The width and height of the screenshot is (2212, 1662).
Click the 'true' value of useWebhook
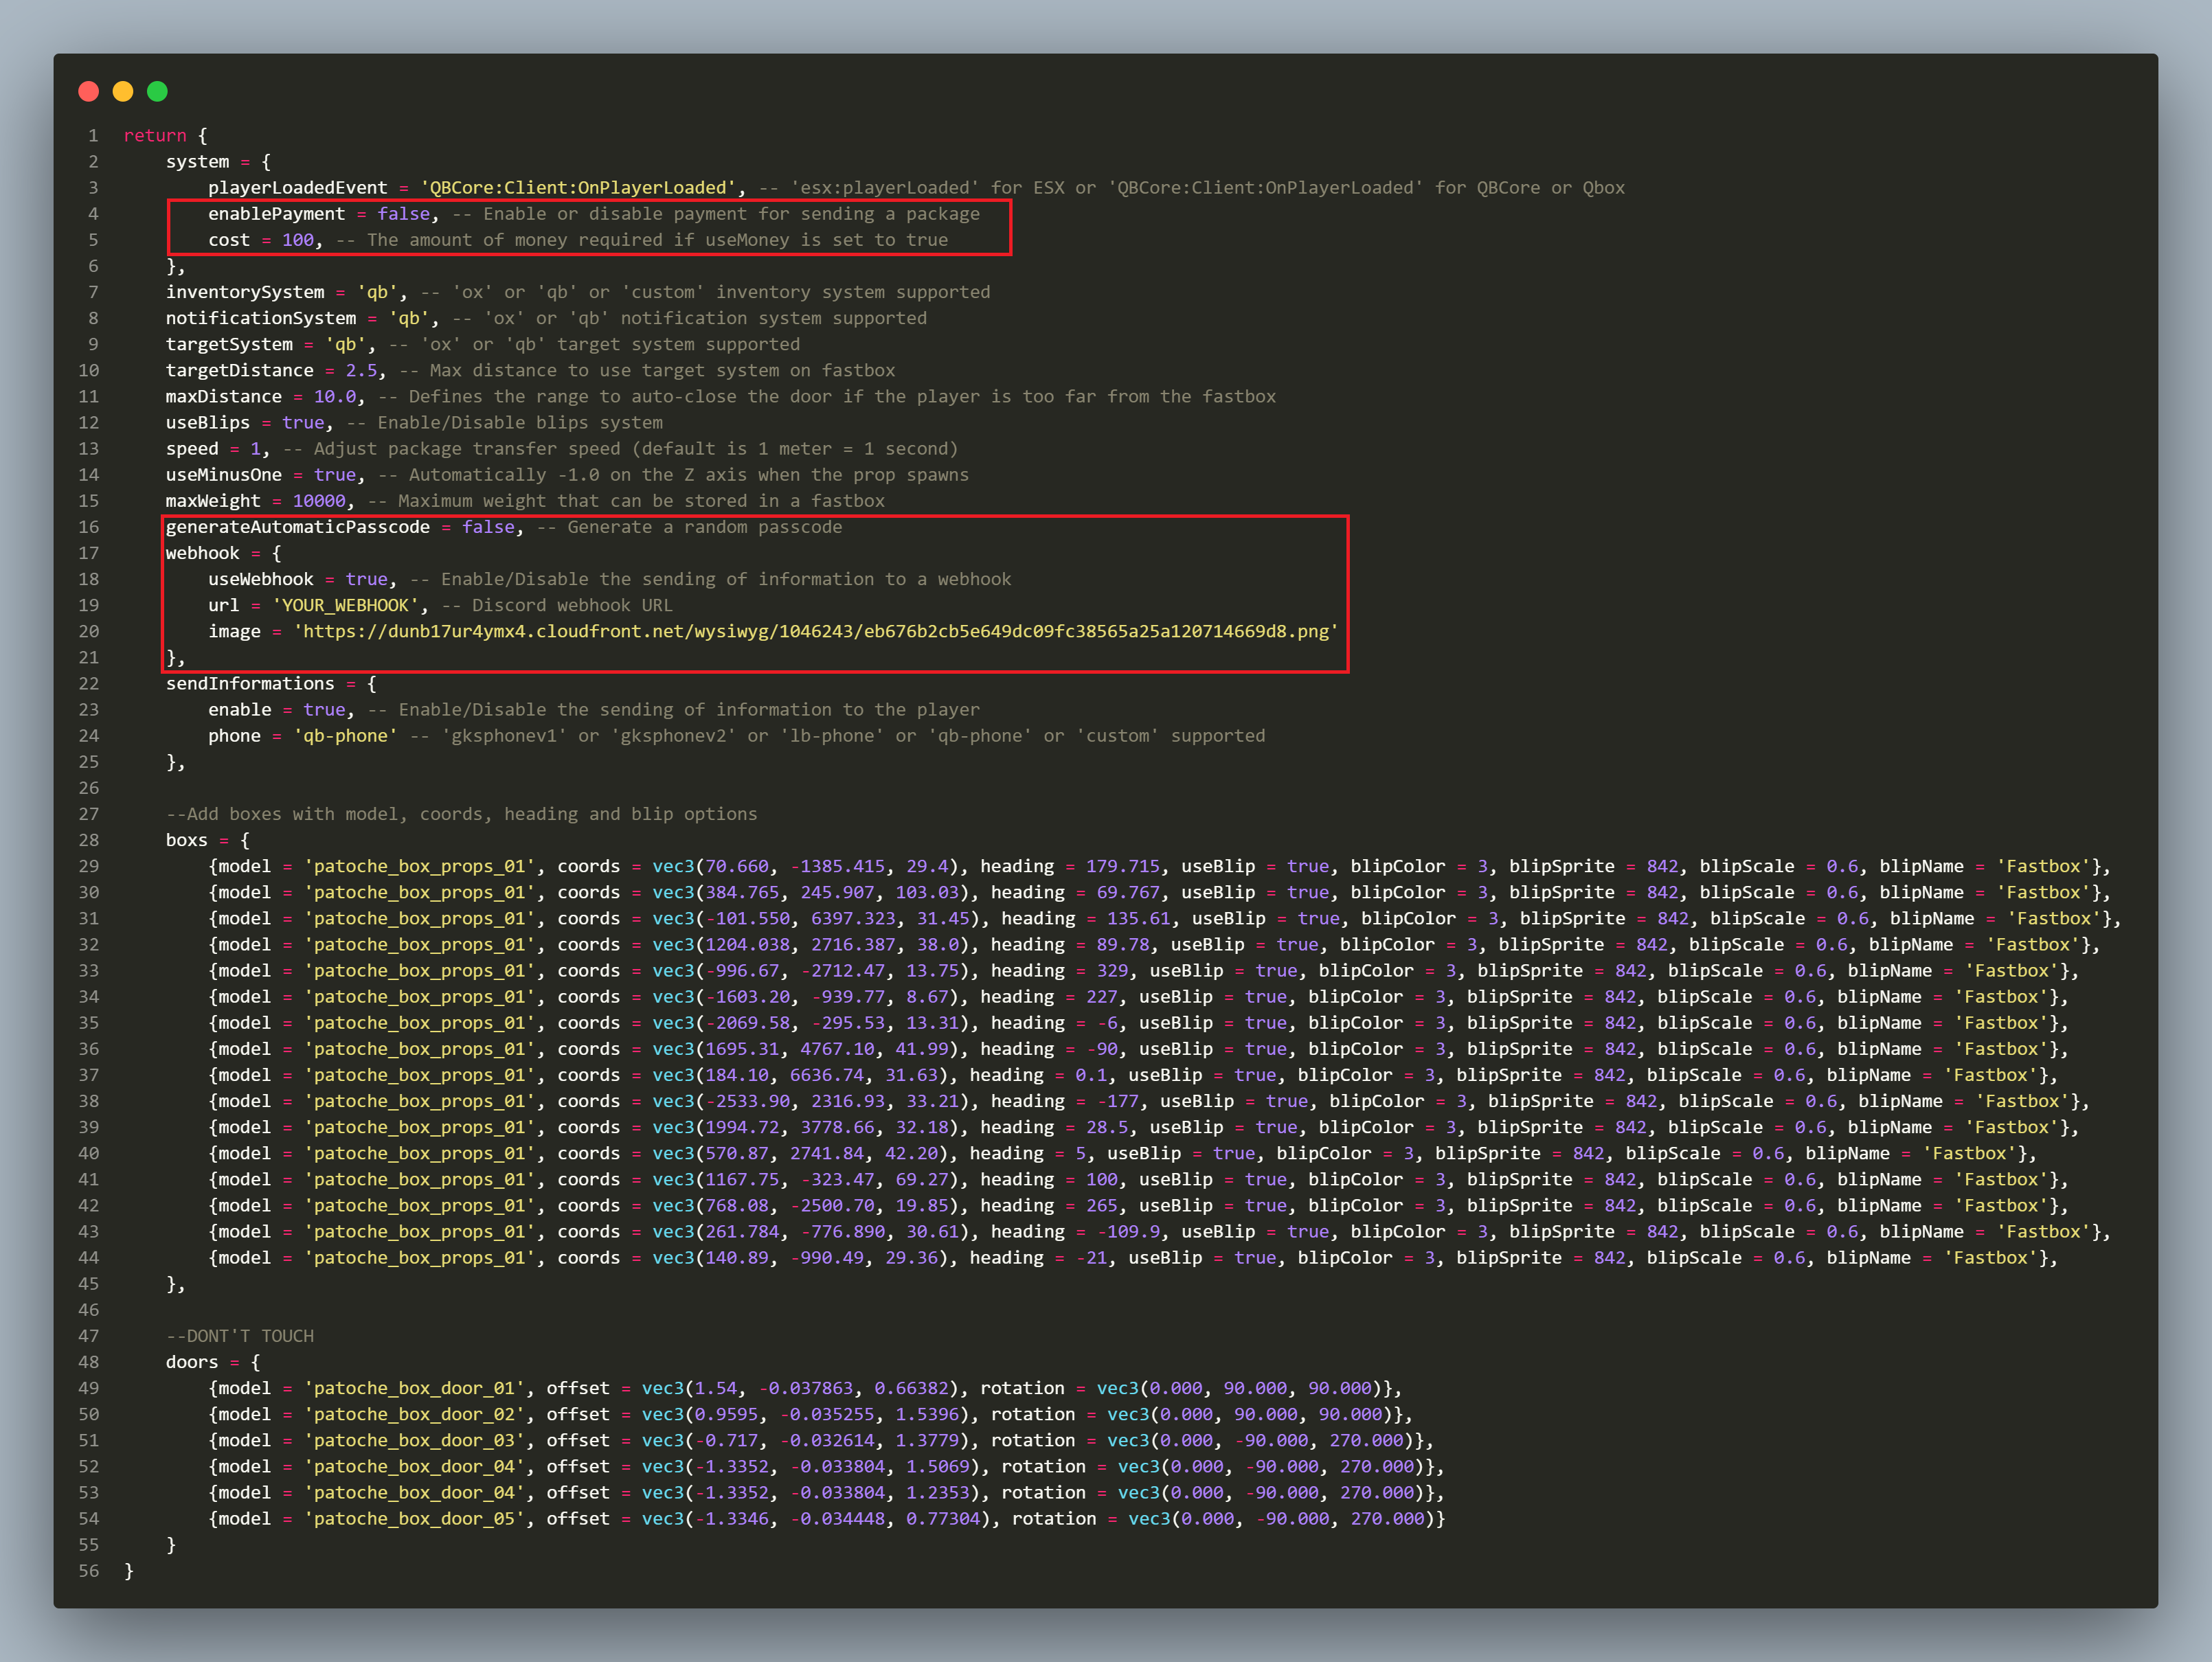tap(366, 579)
